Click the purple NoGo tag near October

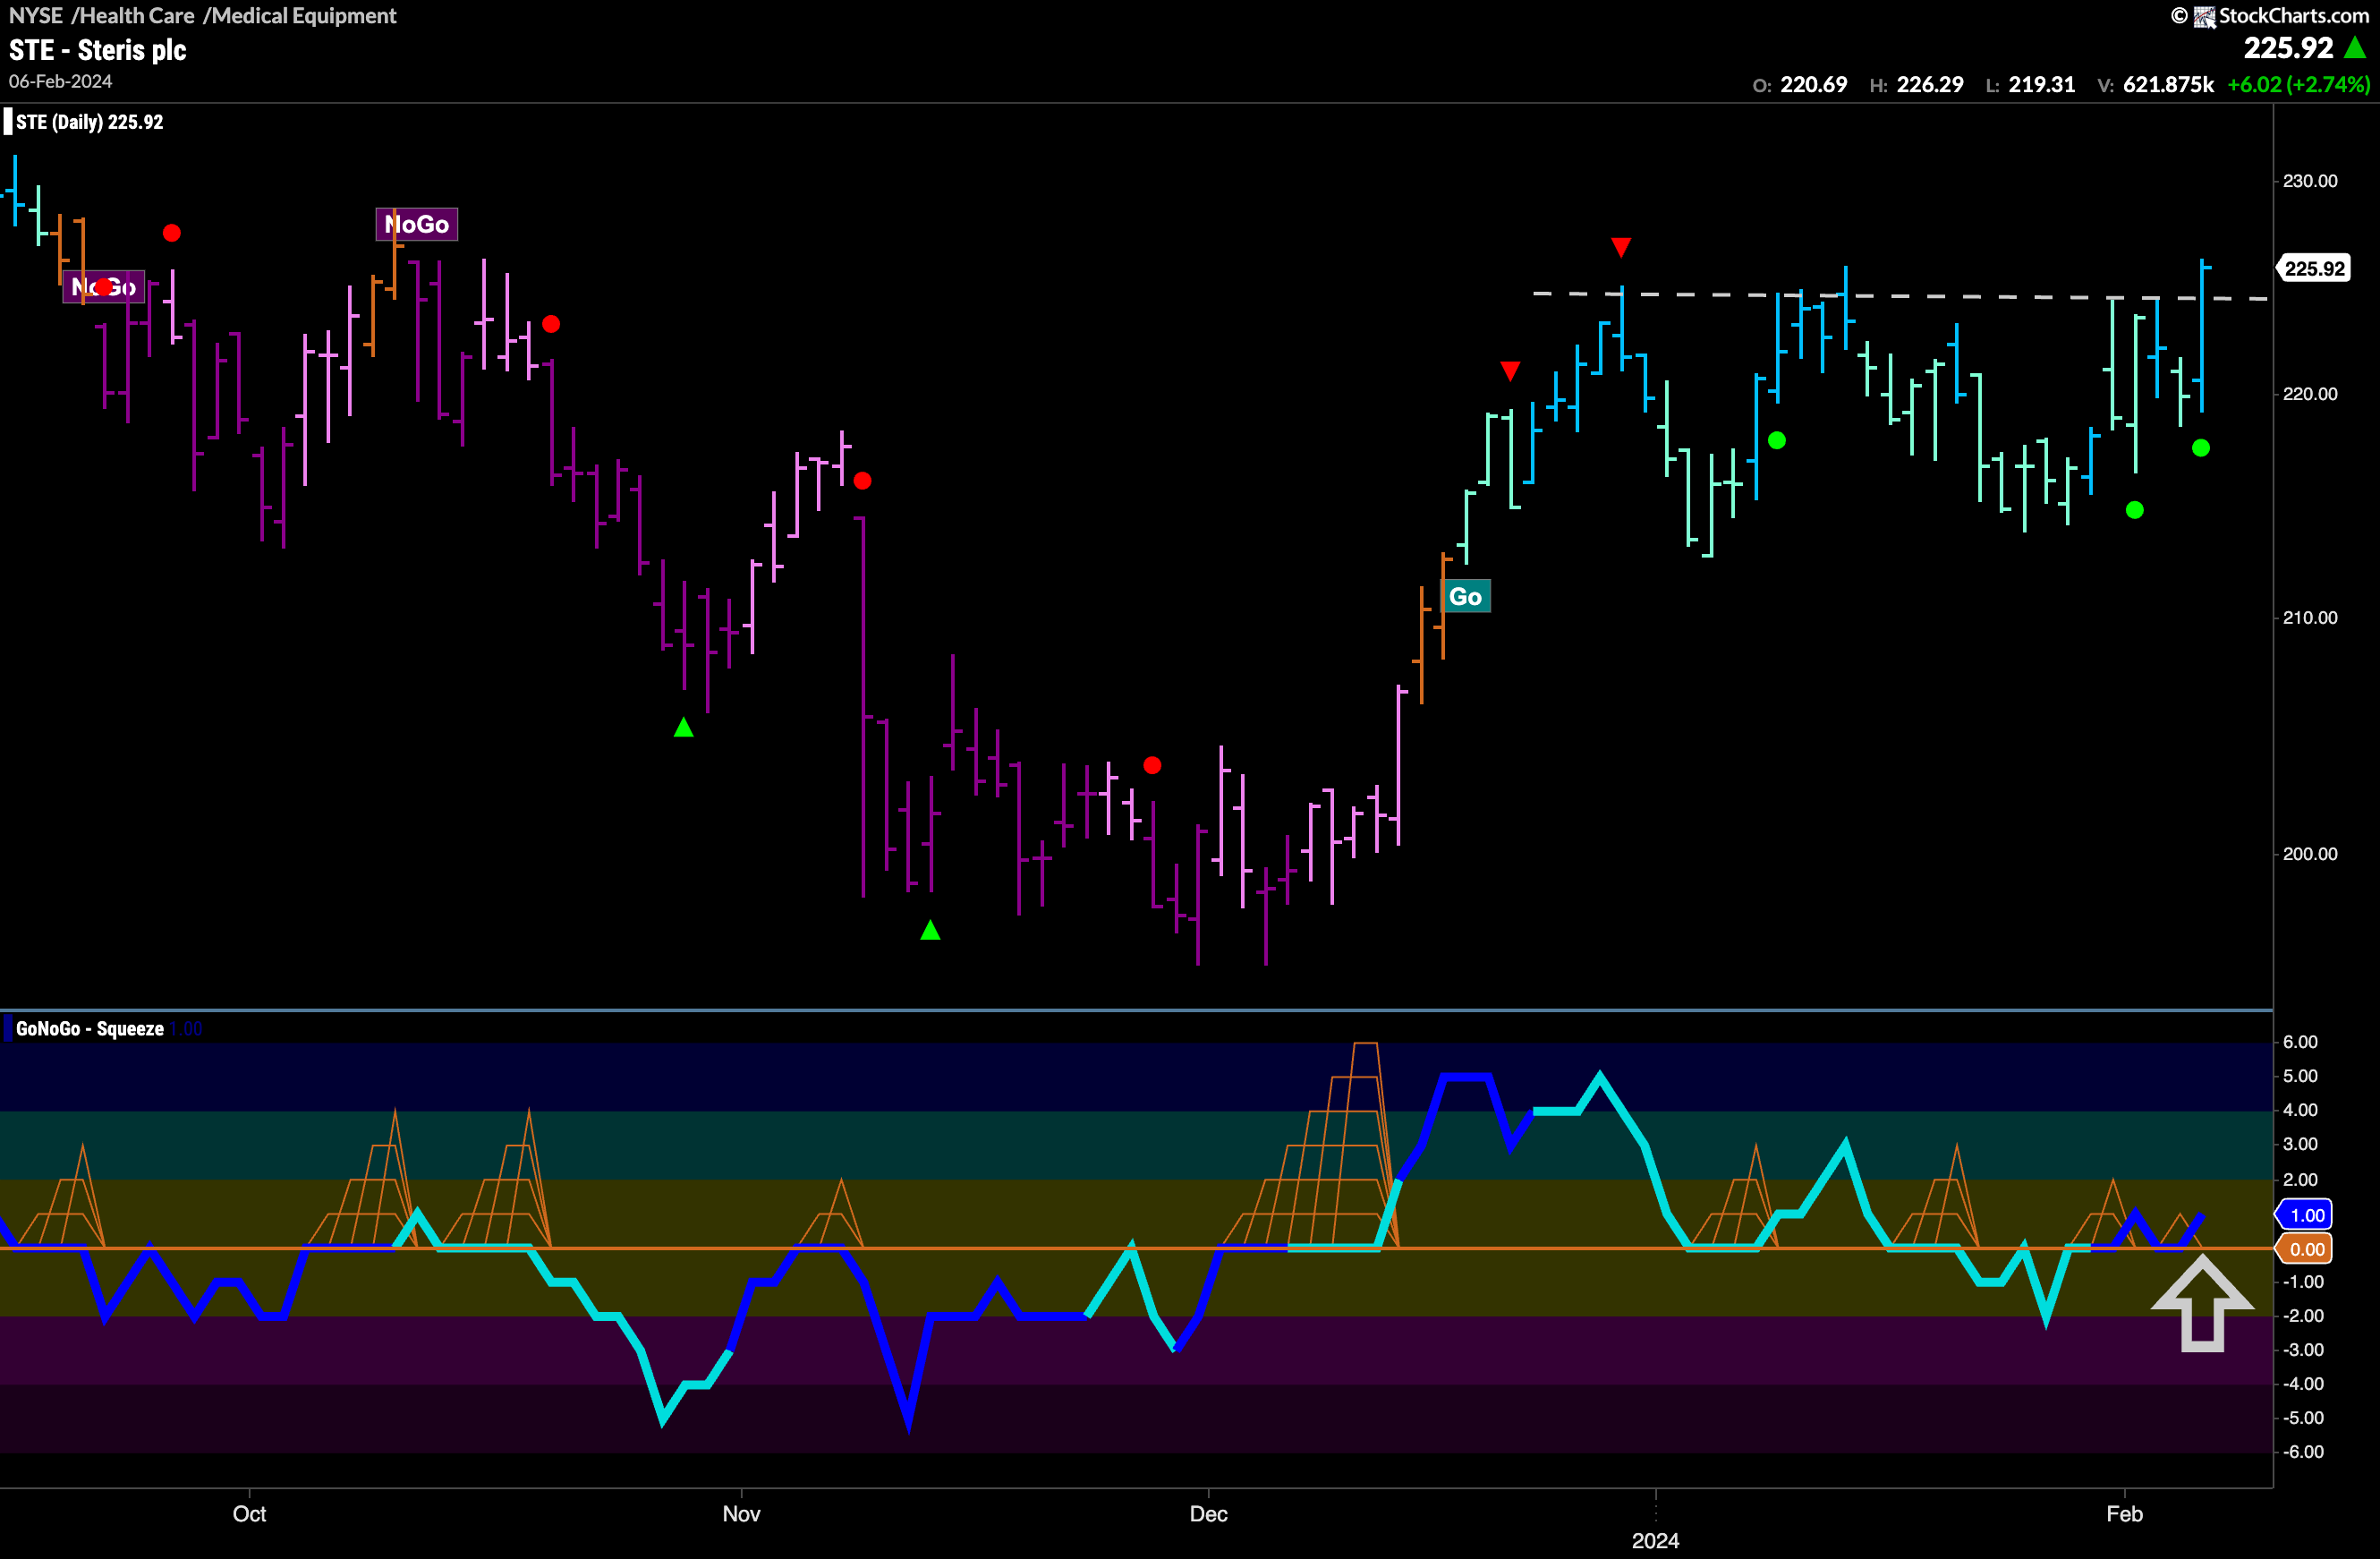[417, 224]
